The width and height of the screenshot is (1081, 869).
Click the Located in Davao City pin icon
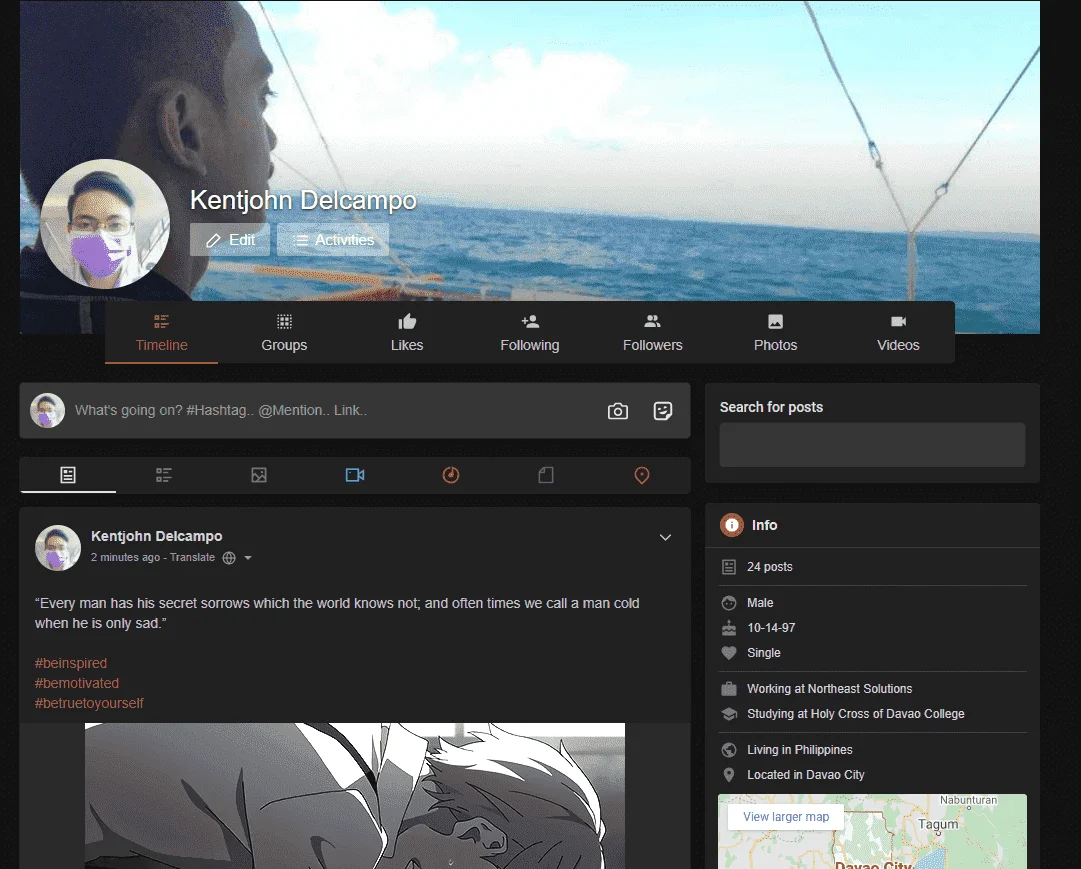coord(729,775)
